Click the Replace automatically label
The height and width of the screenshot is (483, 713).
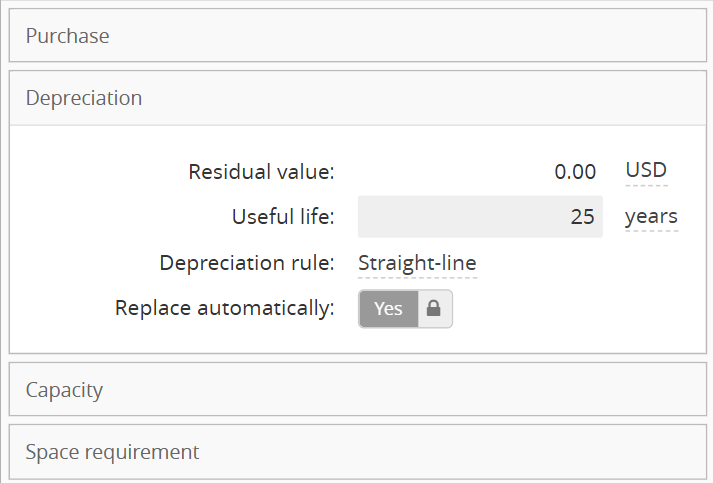[x=225, y=309]
